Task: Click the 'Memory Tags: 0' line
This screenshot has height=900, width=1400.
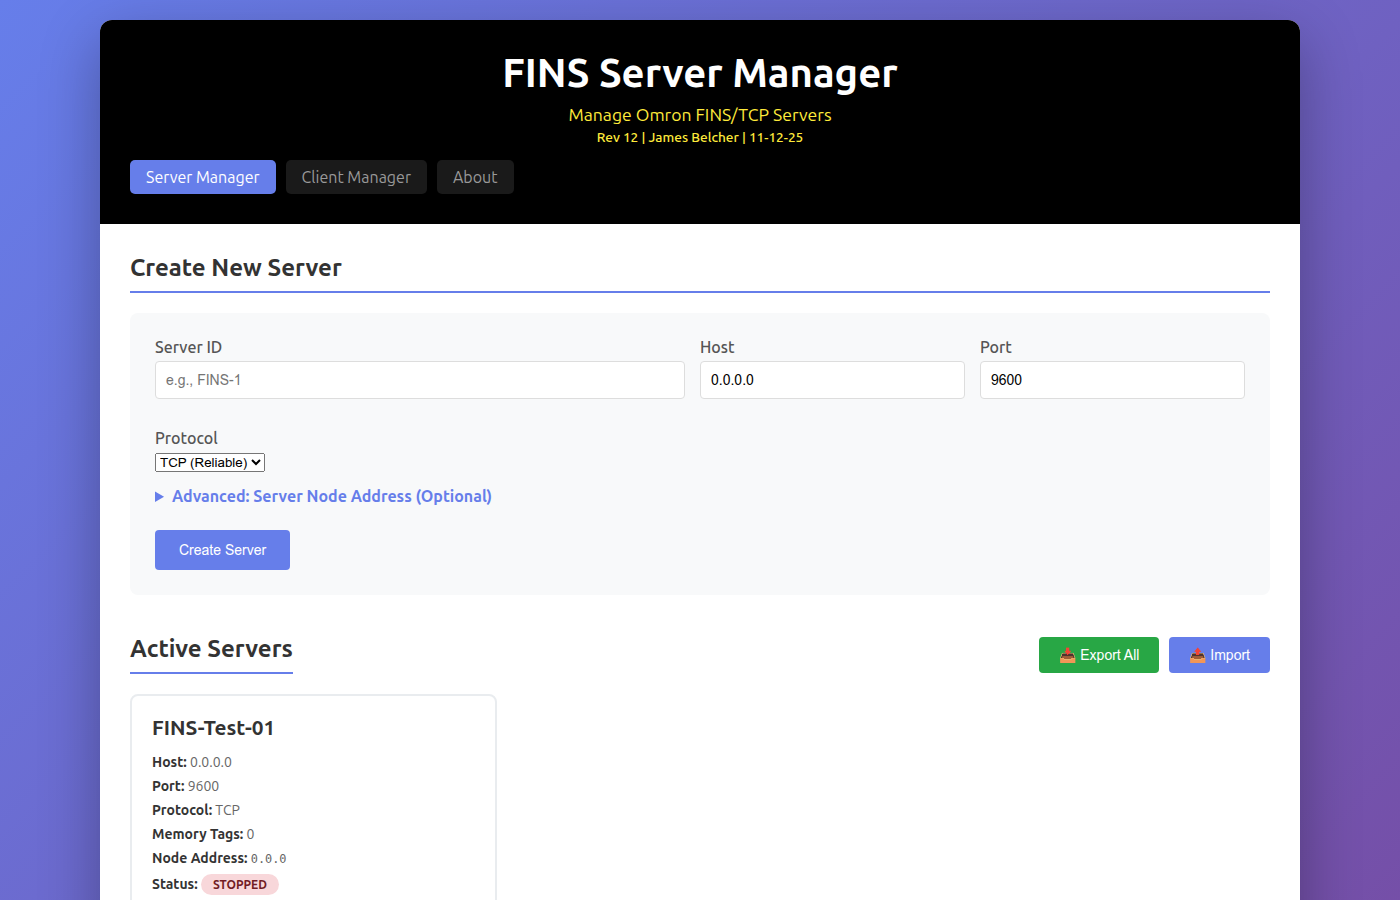Action: [x=203, y=834]
